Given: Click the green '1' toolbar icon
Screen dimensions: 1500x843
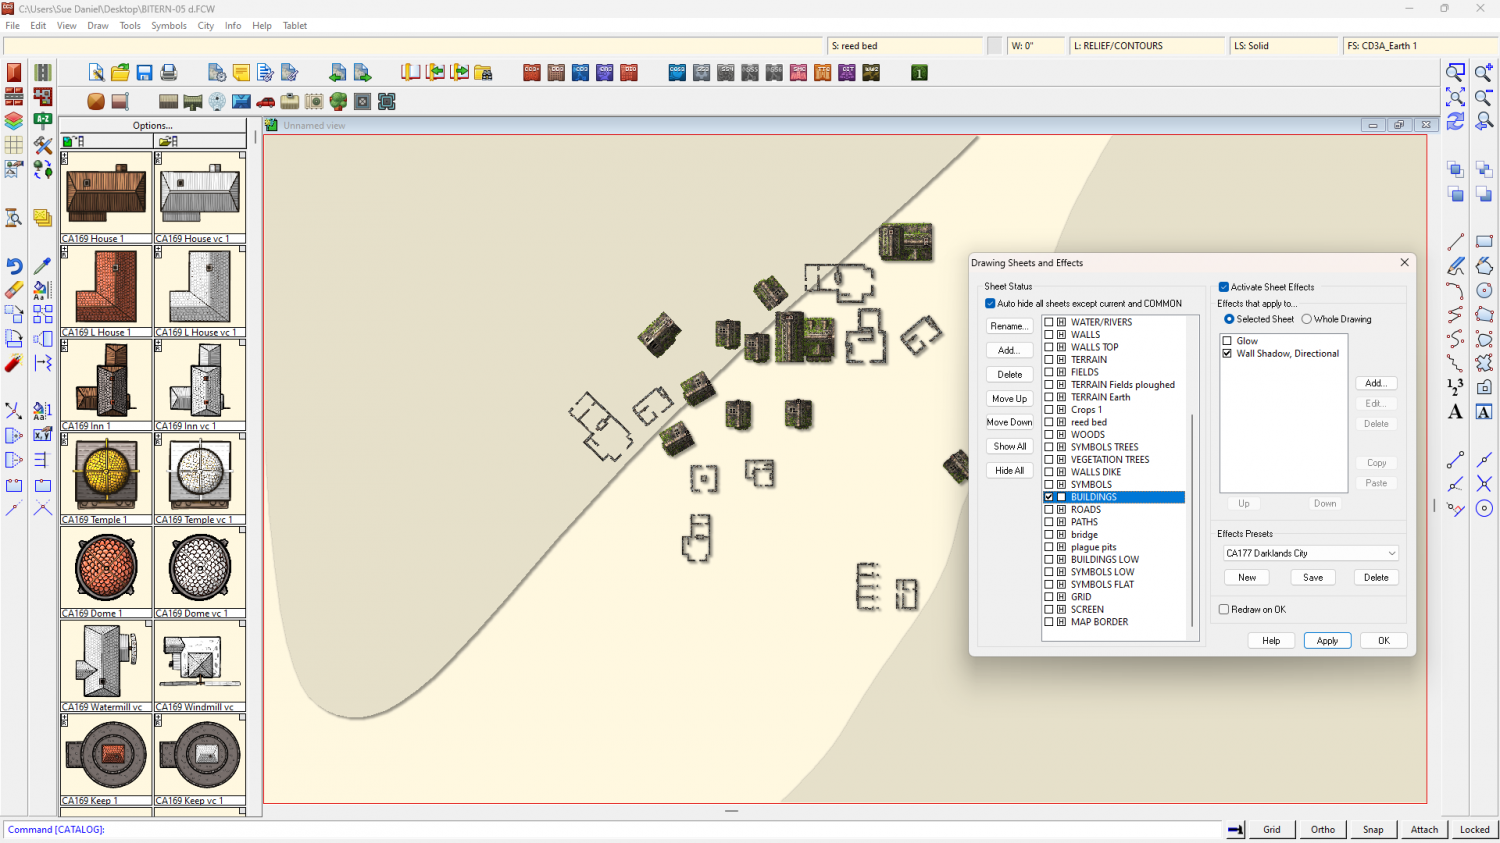Looking at the screenshot, I should click(919, 72).
